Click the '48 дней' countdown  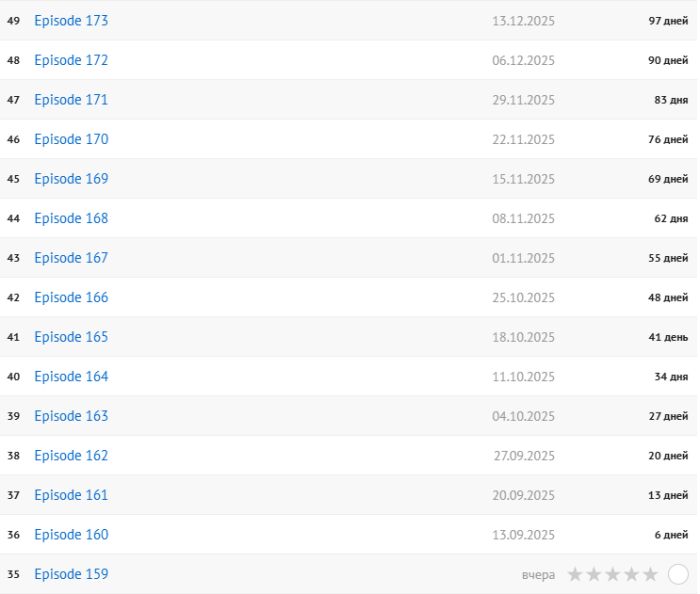pos(668,298)
